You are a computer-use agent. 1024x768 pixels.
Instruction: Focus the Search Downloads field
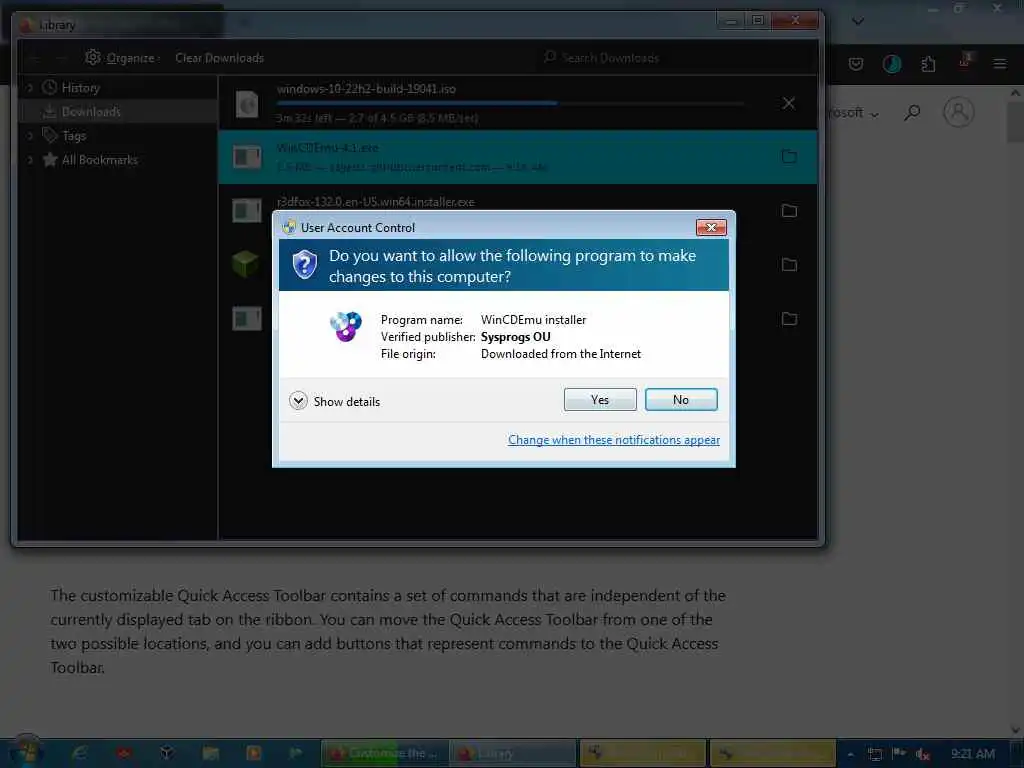pos(676,58)
